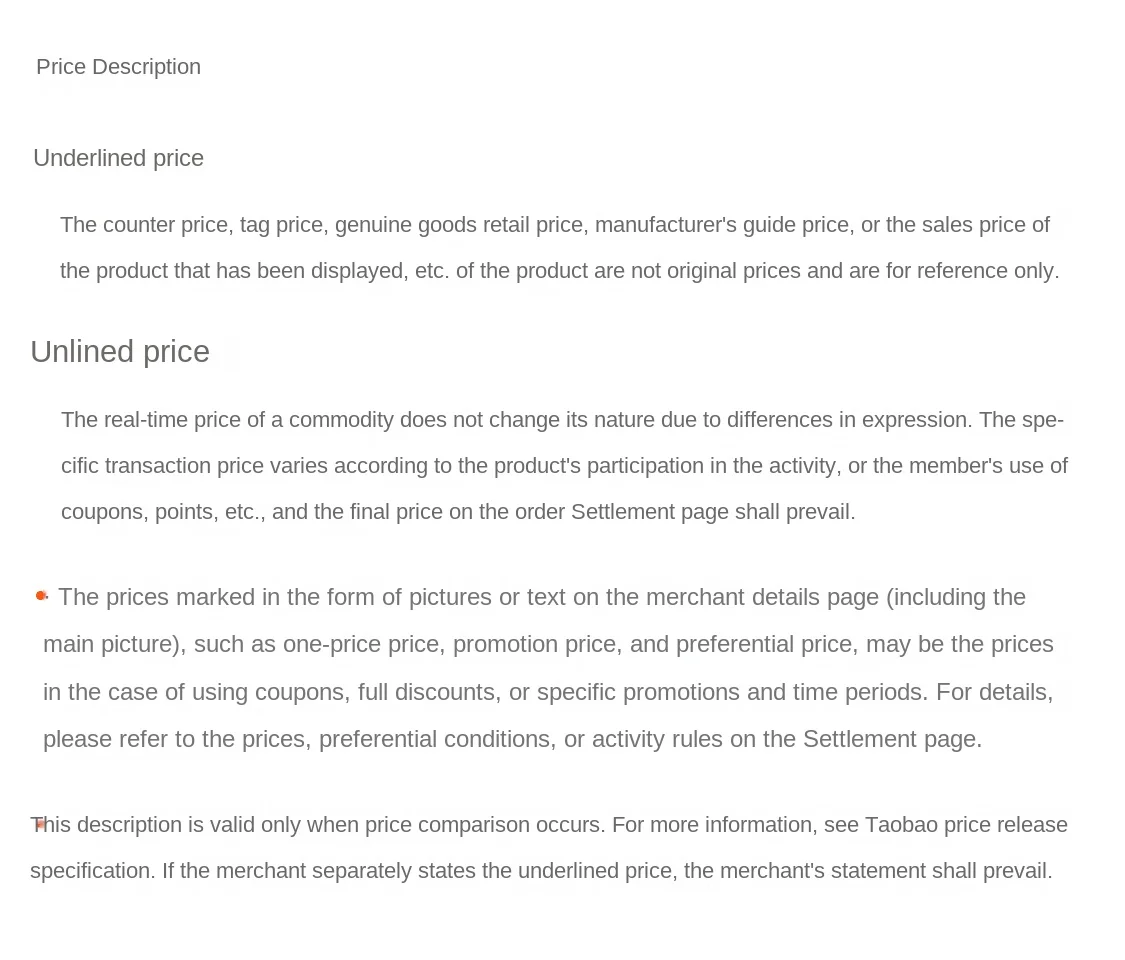Click the line starting 'please refer to the prices'

click(512, 739)
